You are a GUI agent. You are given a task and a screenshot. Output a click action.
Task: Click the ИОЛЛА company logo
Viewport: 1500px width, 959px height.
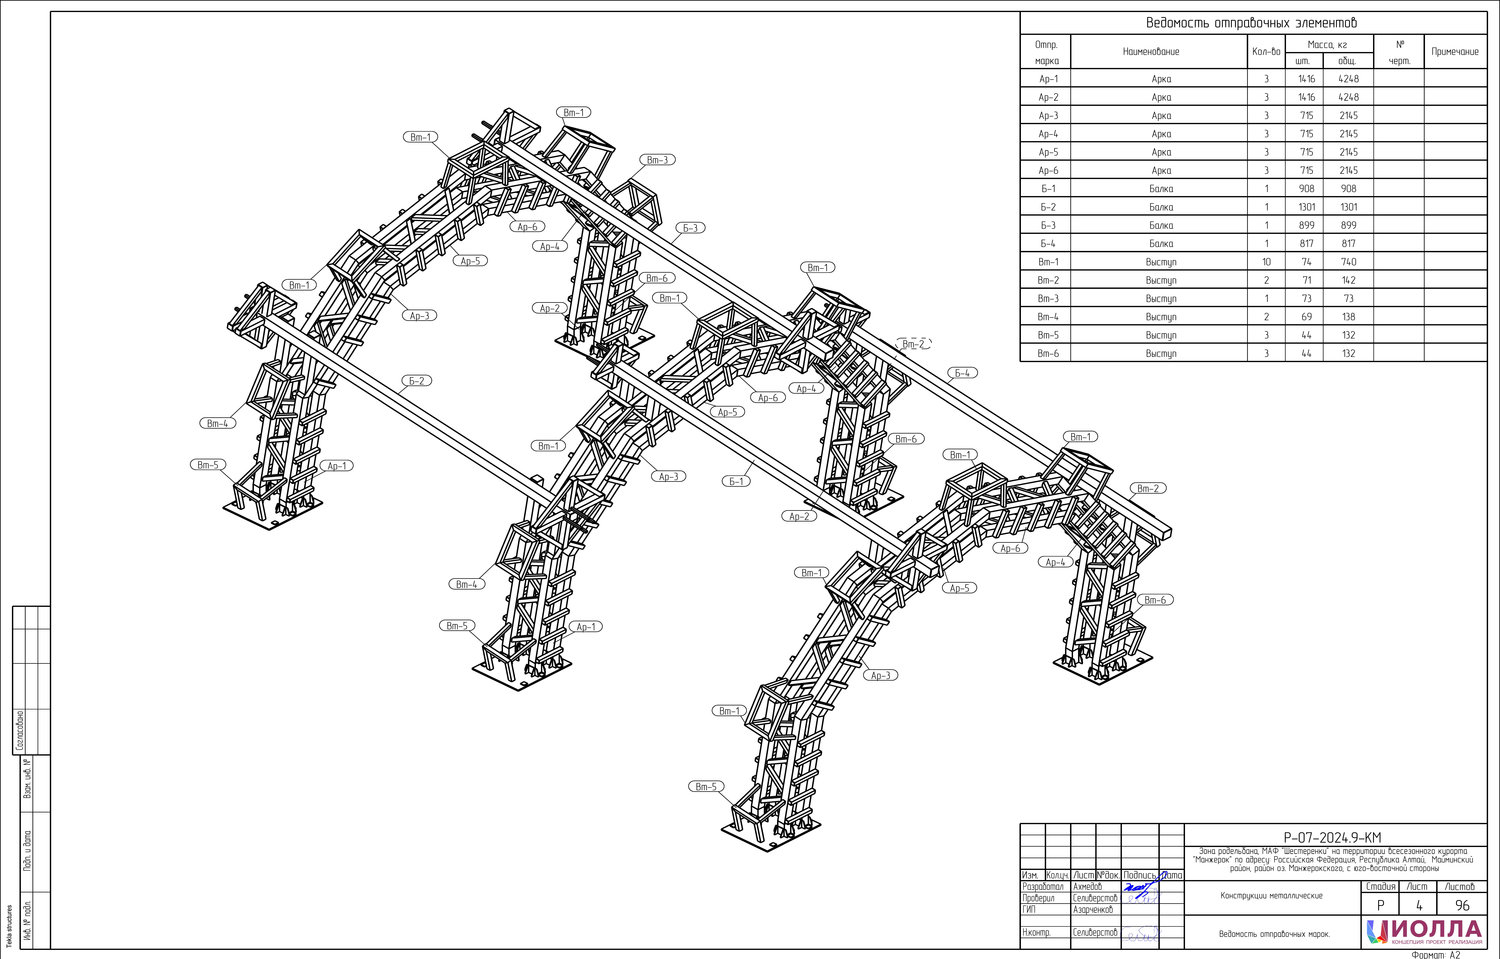(x=1424, y=931)
